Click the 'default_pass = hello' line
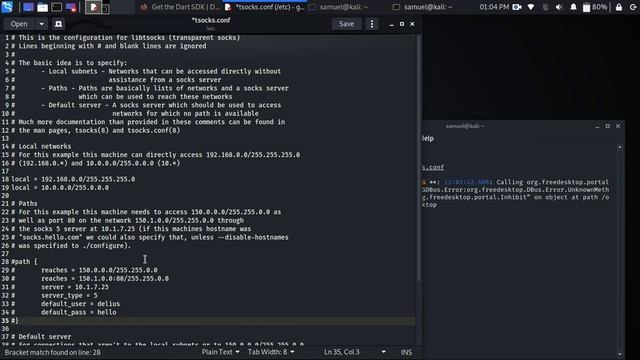This screenshot has height=360, width=640. 78,312
